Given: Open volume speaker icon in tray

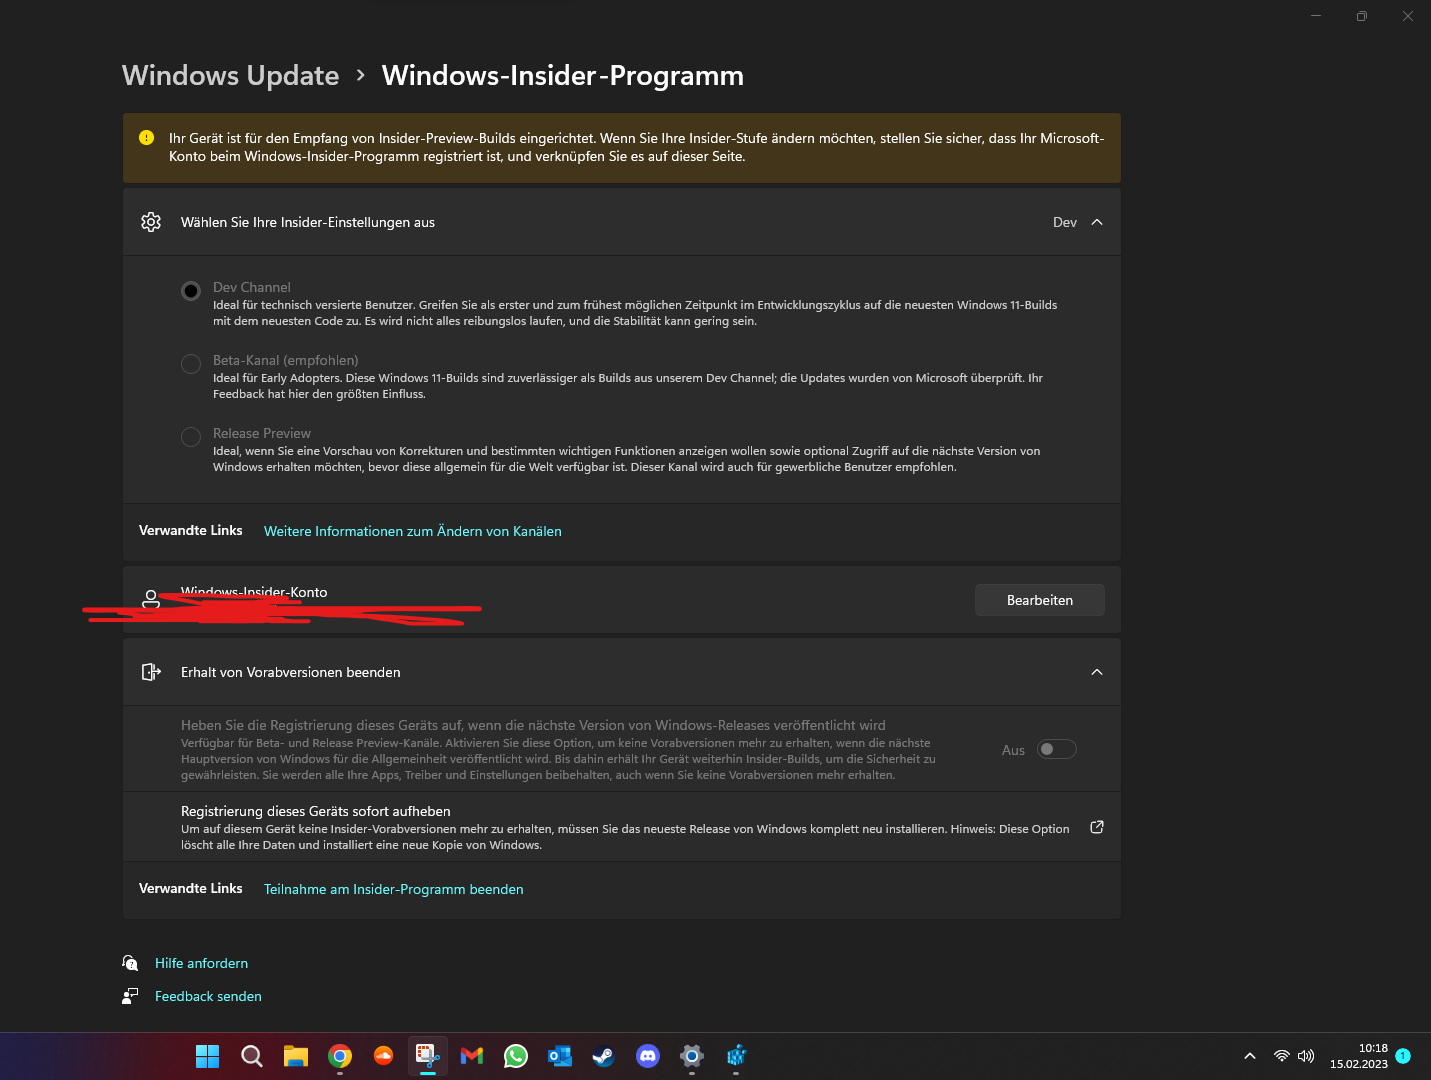Looking at the screenshot, I should point(1306,1056).
